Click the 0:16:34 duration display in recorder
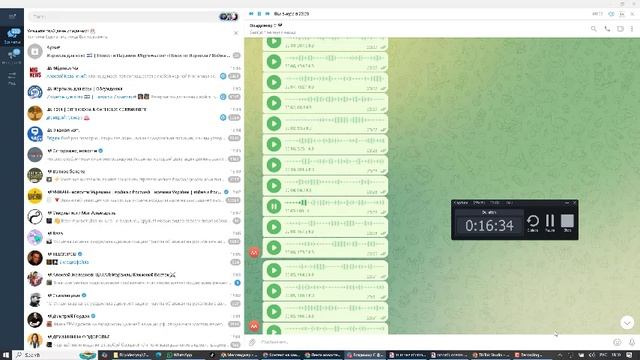 point(489,225)
